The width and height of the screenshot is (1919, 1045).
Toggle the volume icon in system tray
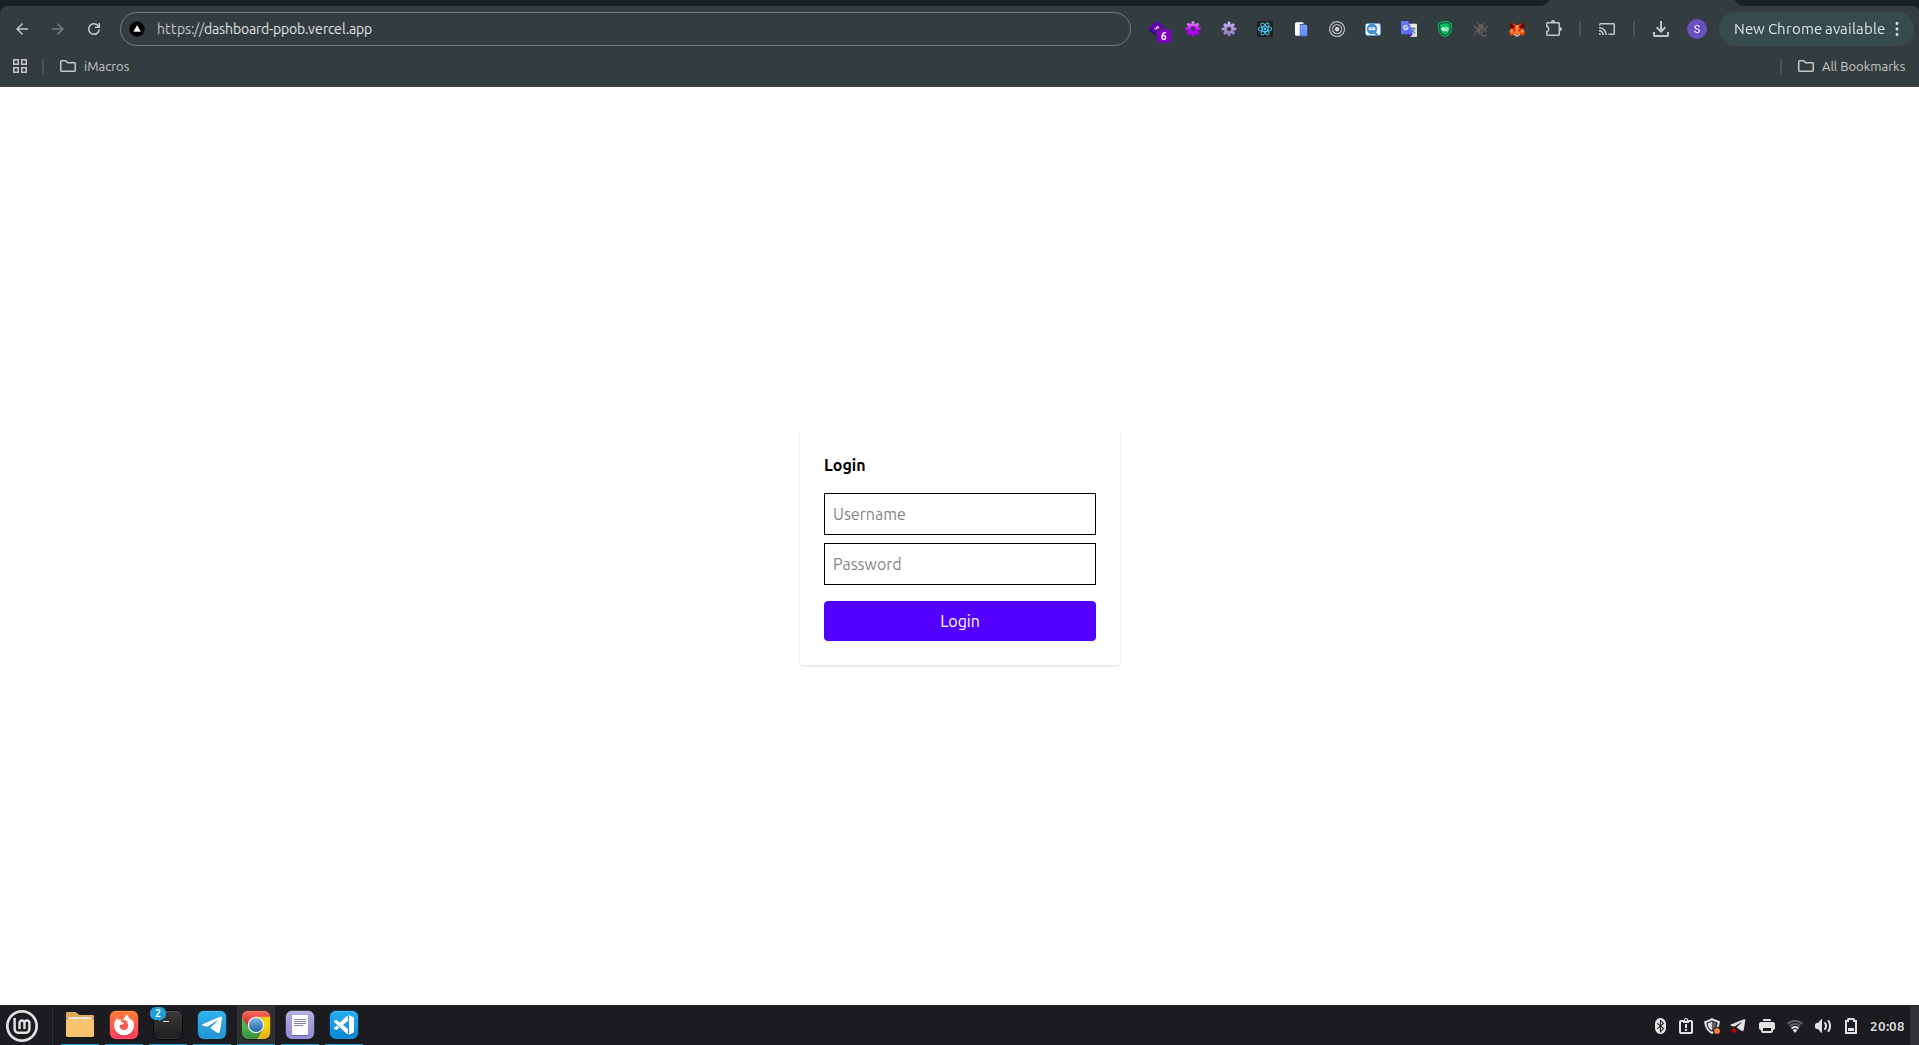click(1823, 1025)
